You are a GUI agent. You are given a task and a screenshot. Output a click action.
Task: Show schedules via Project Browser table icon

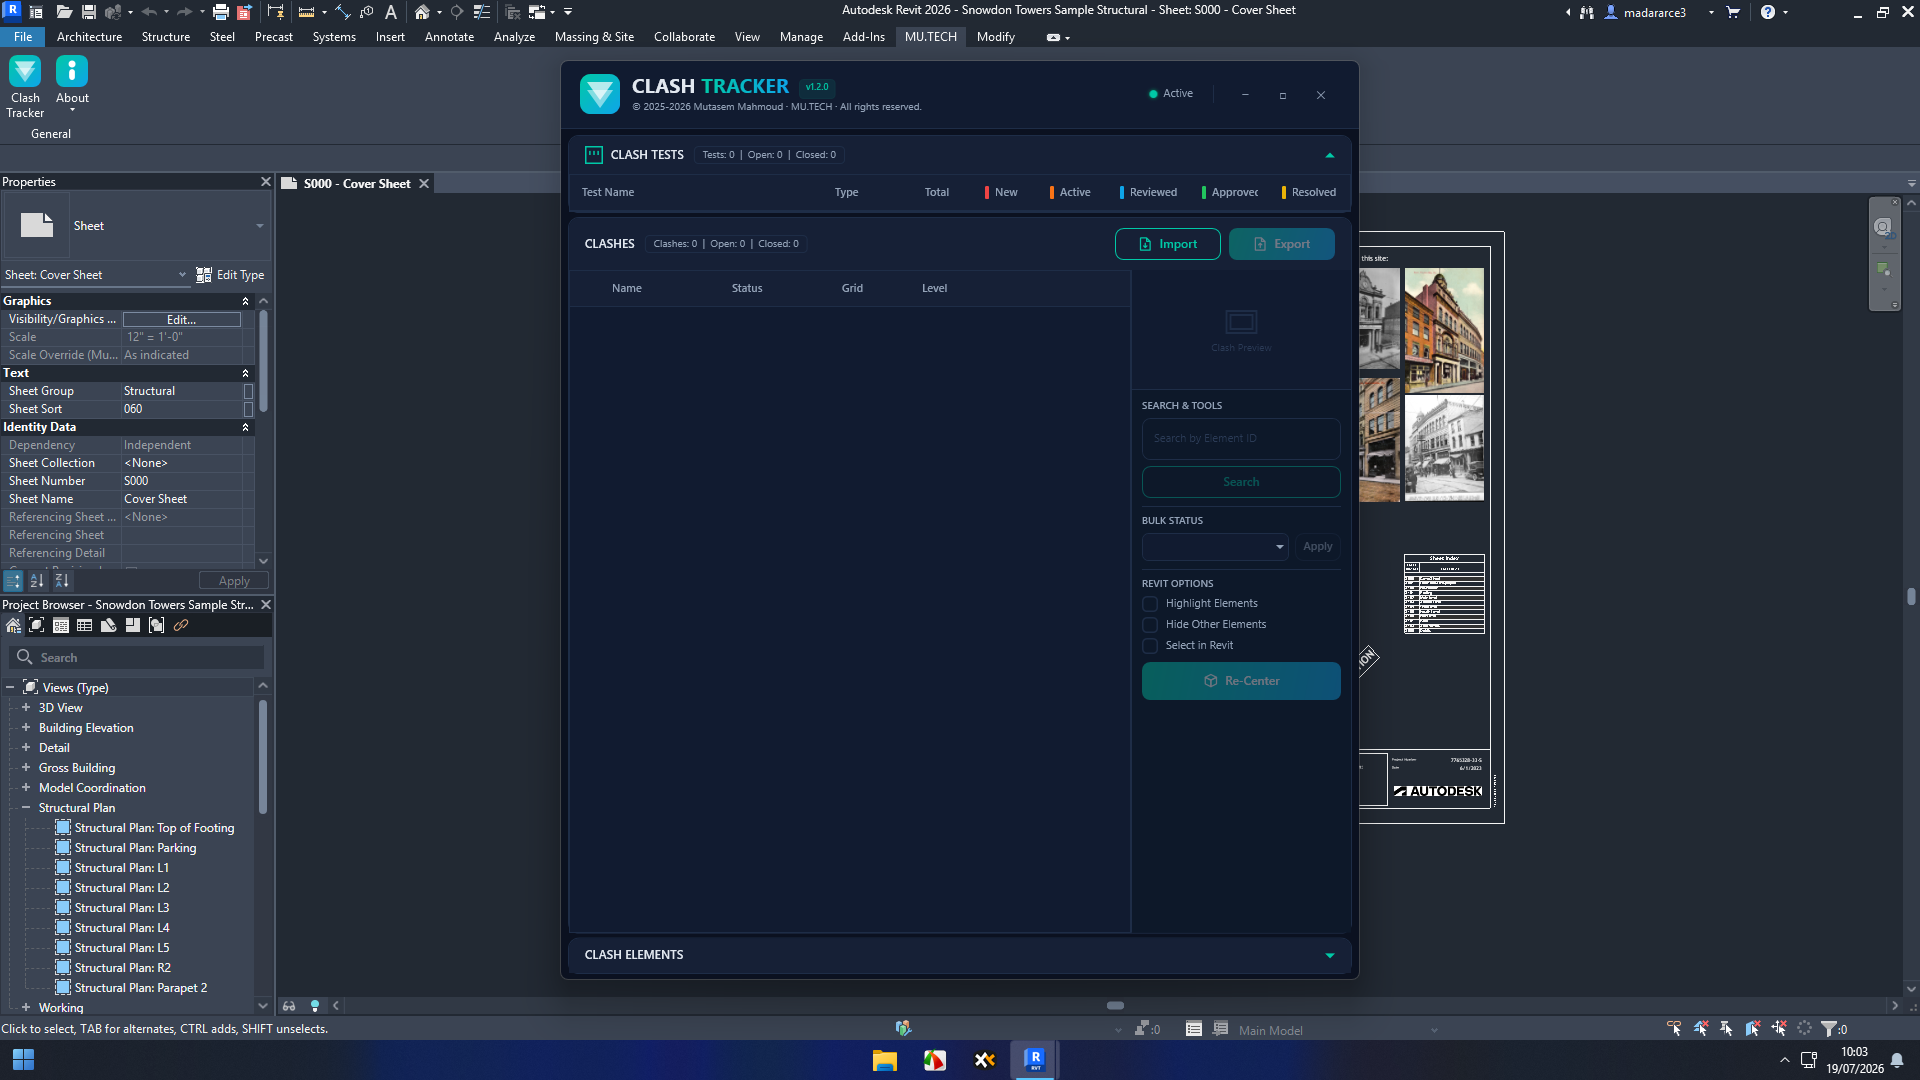tap(85, 626)
